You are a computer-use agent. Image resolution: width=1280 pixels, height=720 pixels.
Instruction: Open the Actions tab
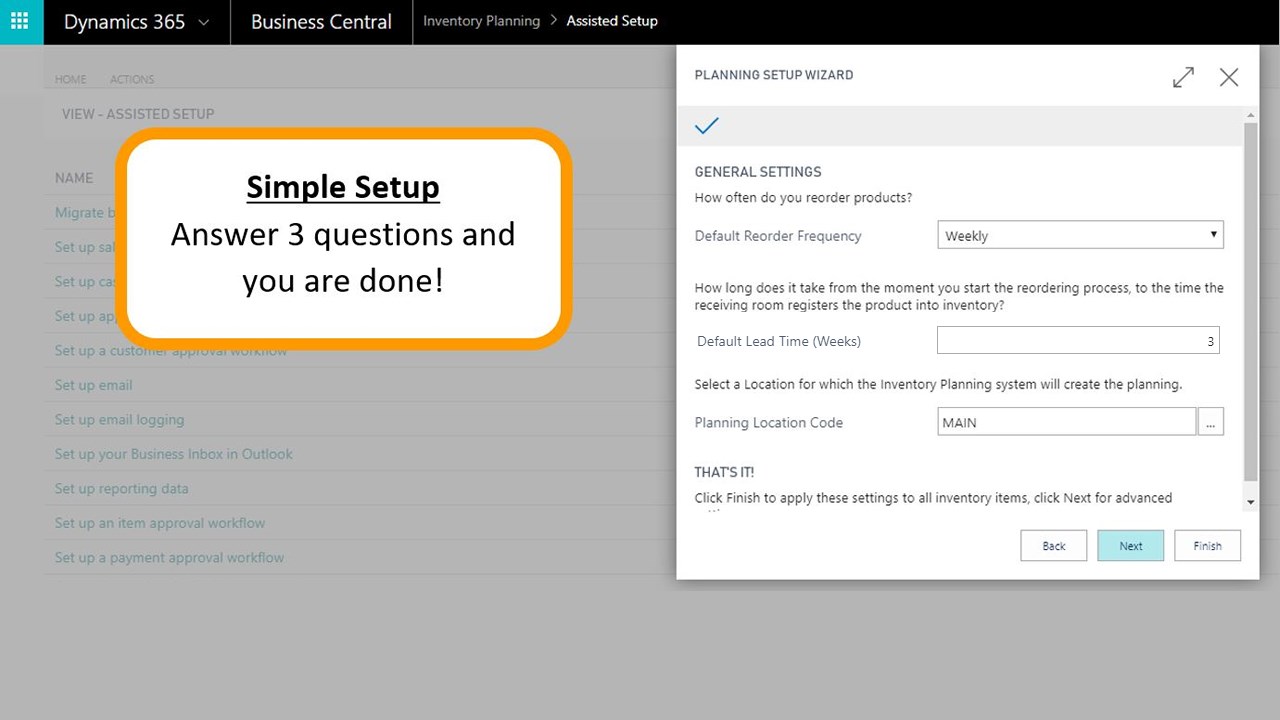point(132,79)
